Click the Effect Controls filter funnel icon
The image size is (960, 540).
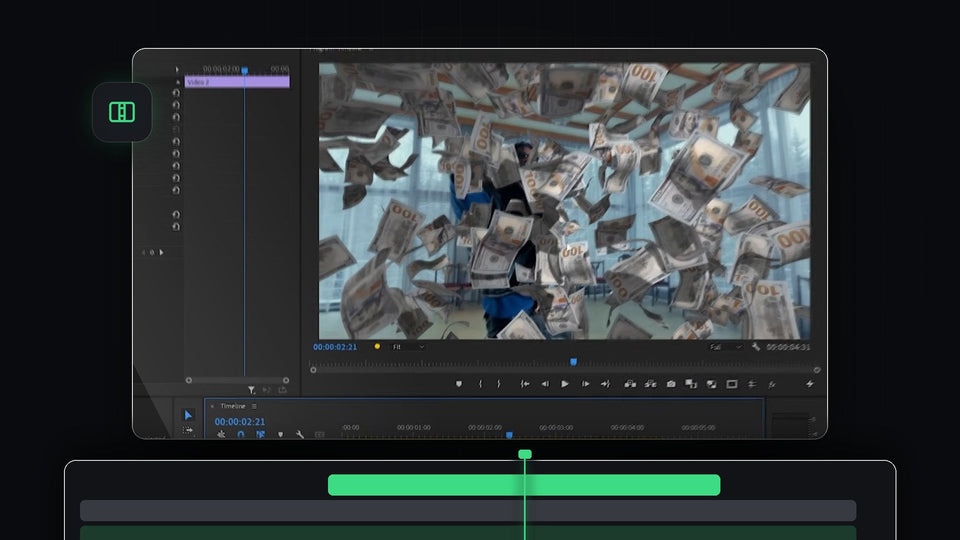(x=252, y=390)
